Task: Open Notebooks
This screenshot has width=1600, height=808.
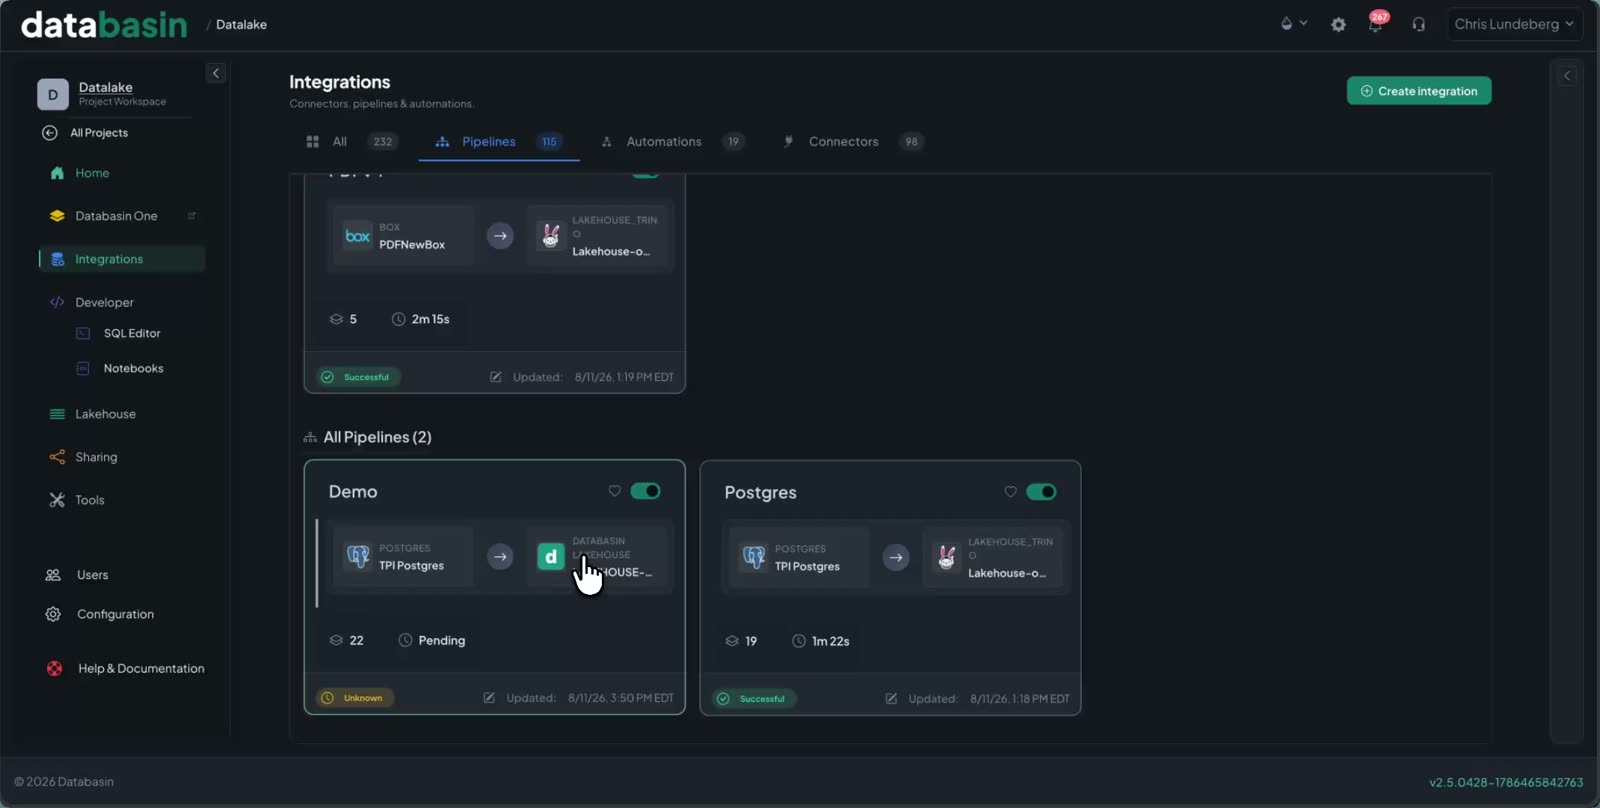Action: pos(133,368)
